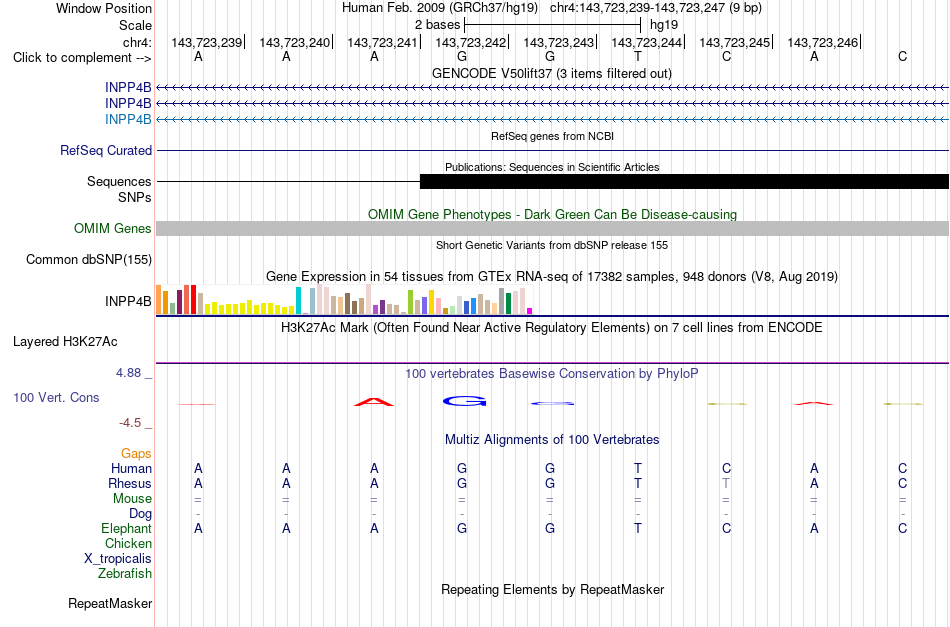Viewport: 950px width, 627px height.
Task: Select the Elephant alignment row label
Action: point(126,528)
